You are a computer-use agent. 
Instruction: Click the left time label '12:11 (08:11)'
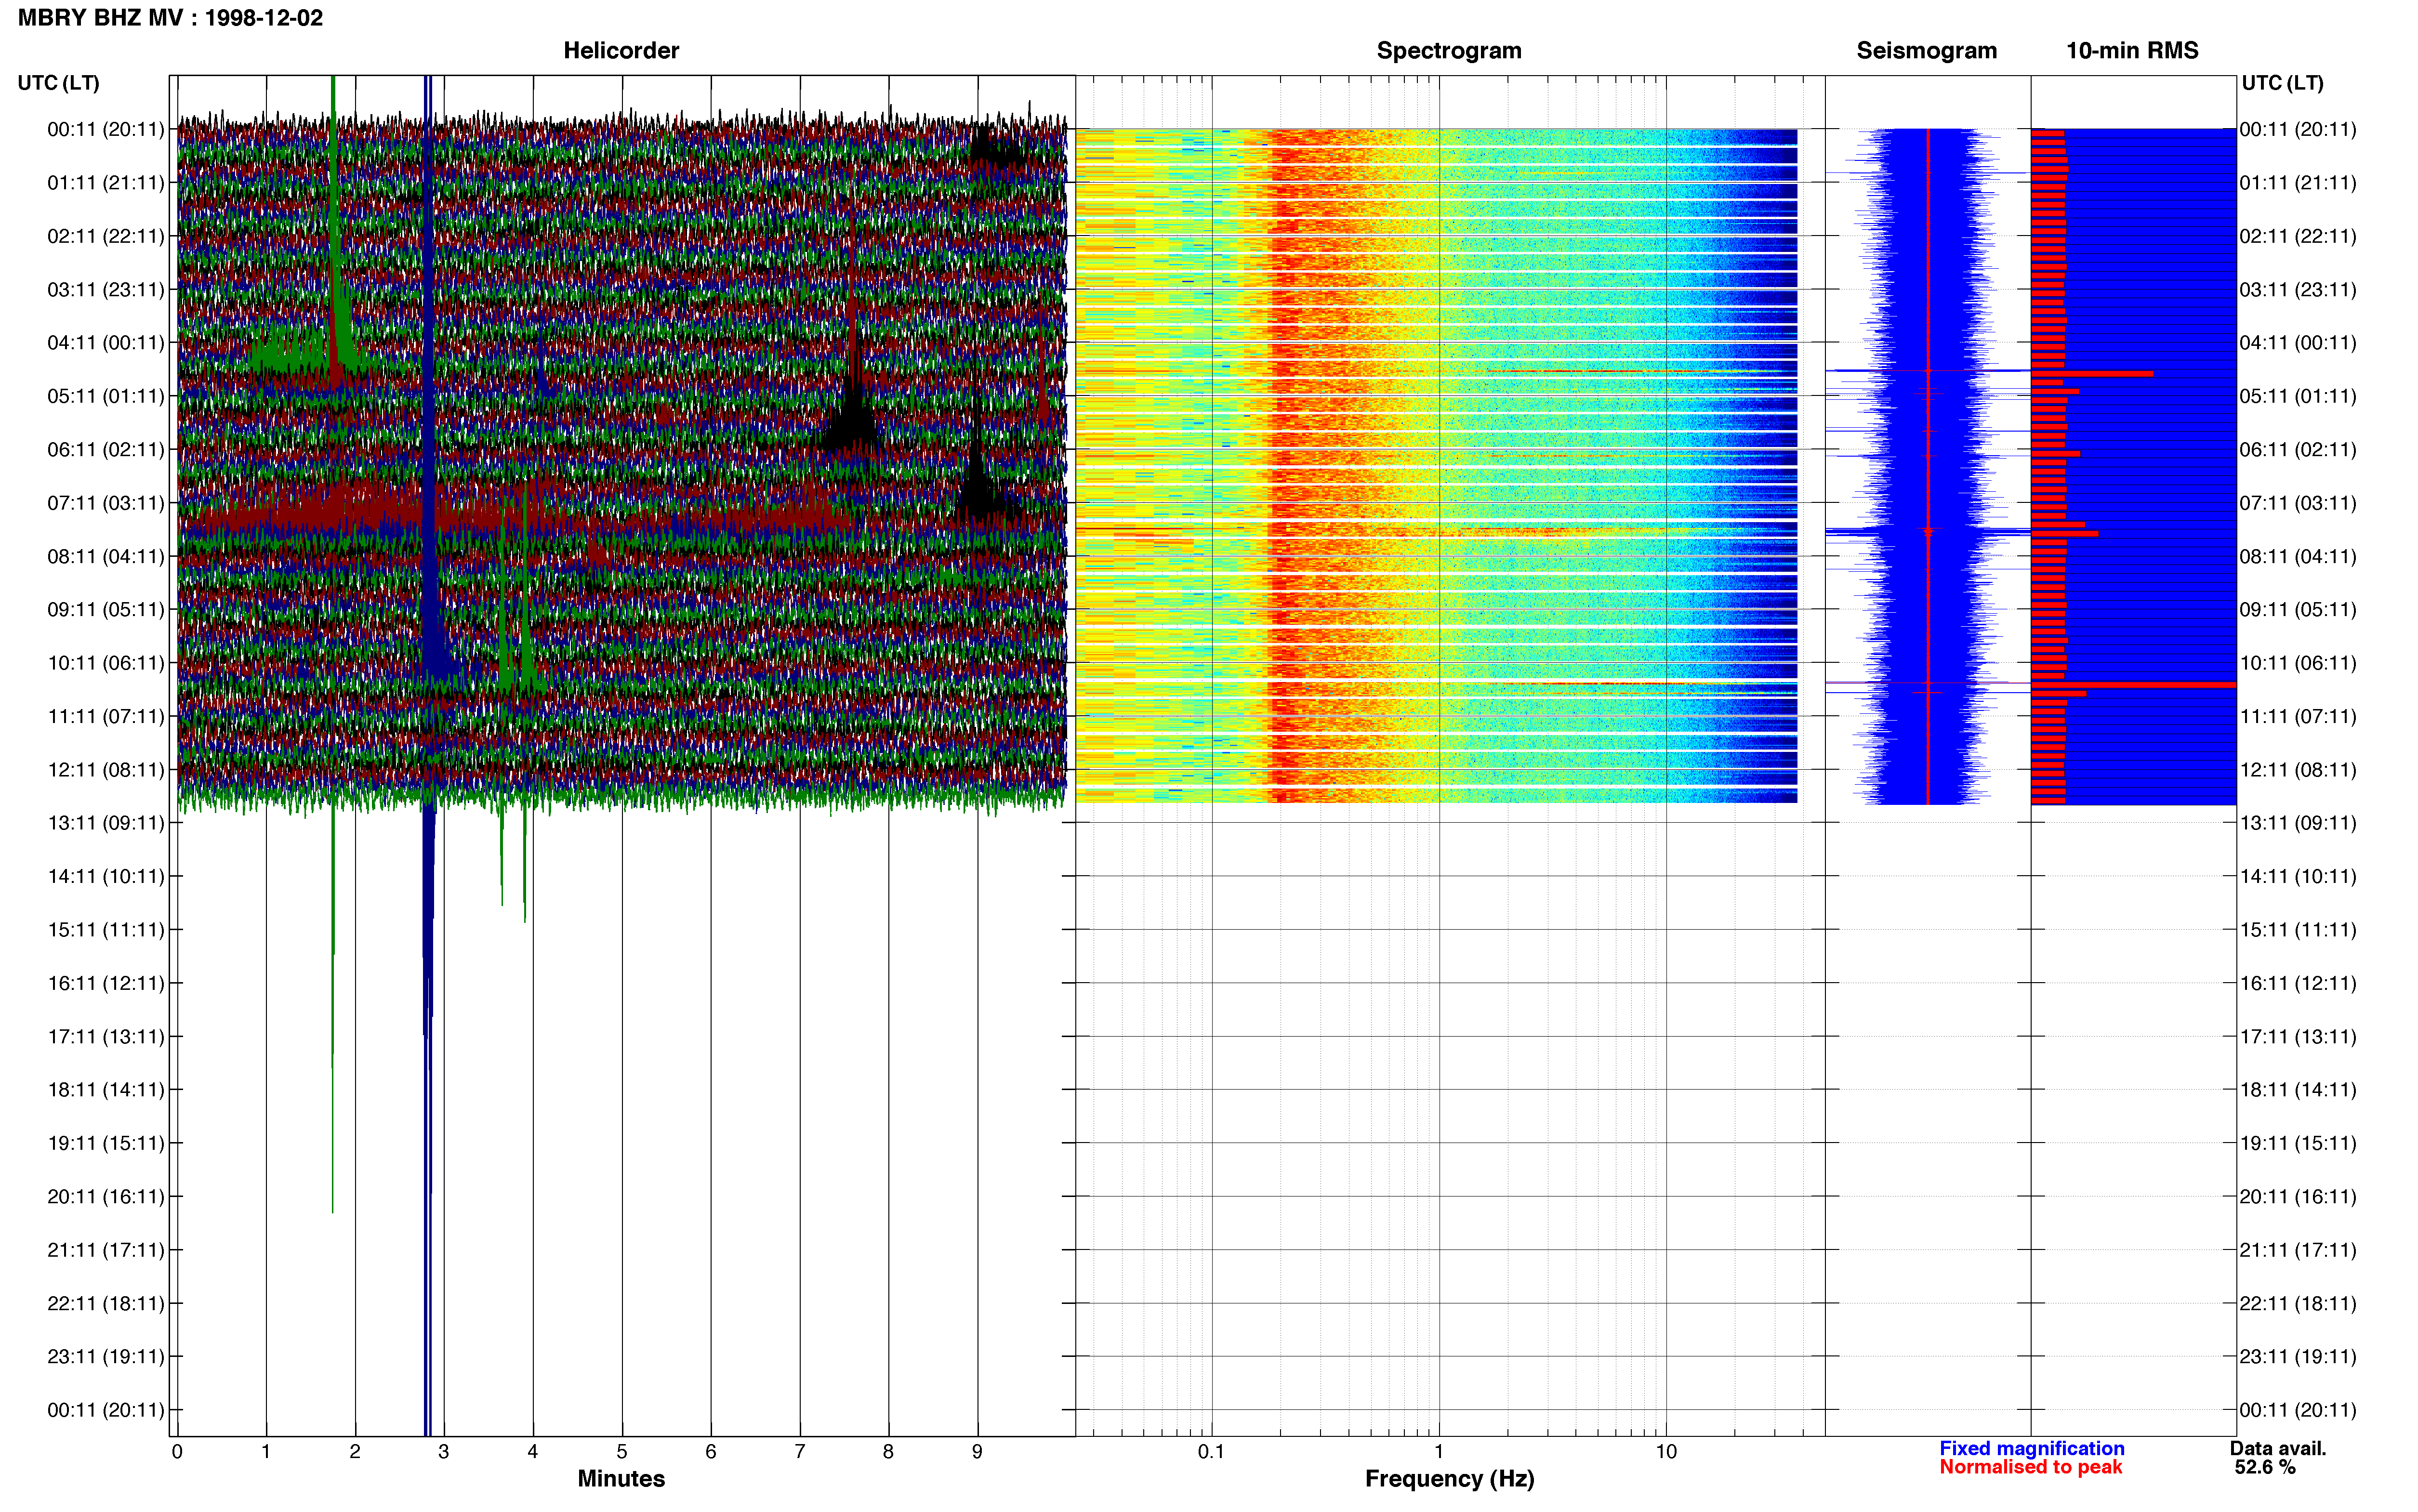[x=106, y=770]
